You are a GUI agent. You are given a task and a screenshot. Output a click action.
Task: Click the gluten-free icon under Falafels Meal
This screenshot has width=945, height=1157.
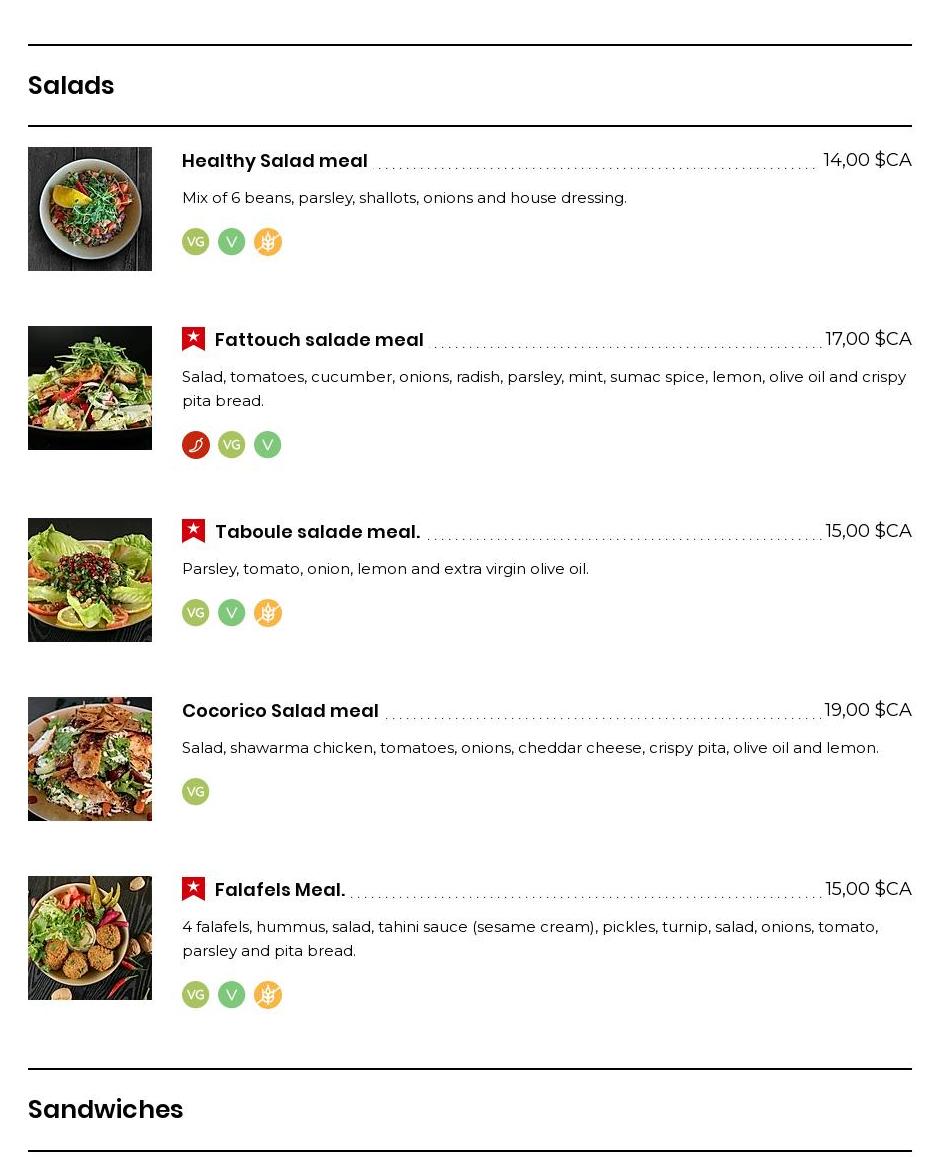click(x=268, y=995)
